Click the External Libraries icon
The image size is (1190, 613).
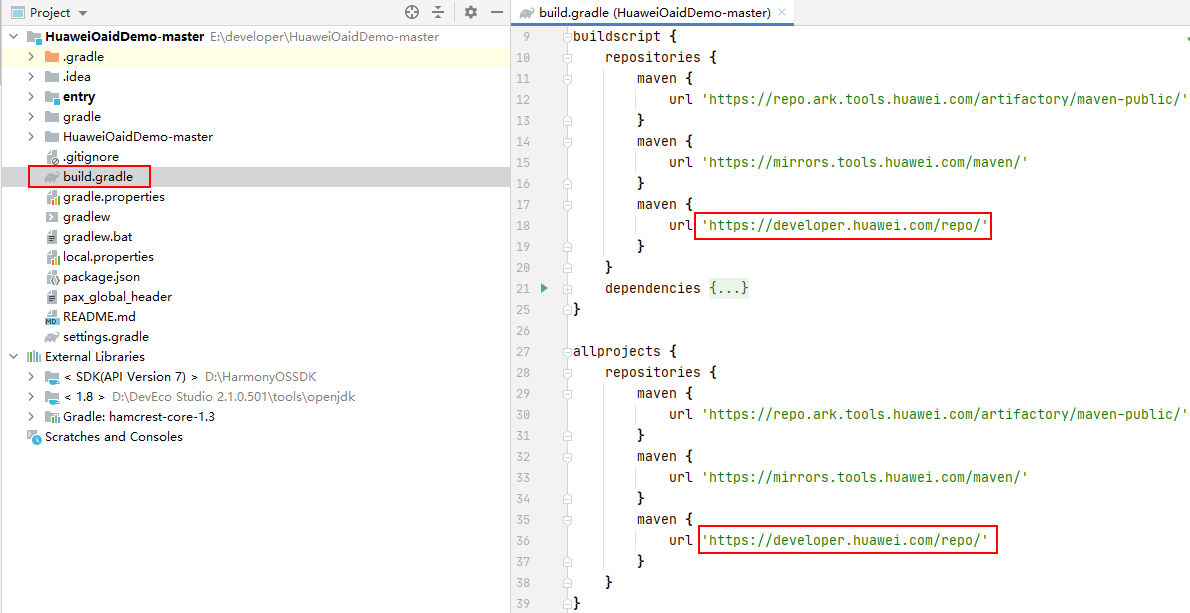(x=34, y=357)
